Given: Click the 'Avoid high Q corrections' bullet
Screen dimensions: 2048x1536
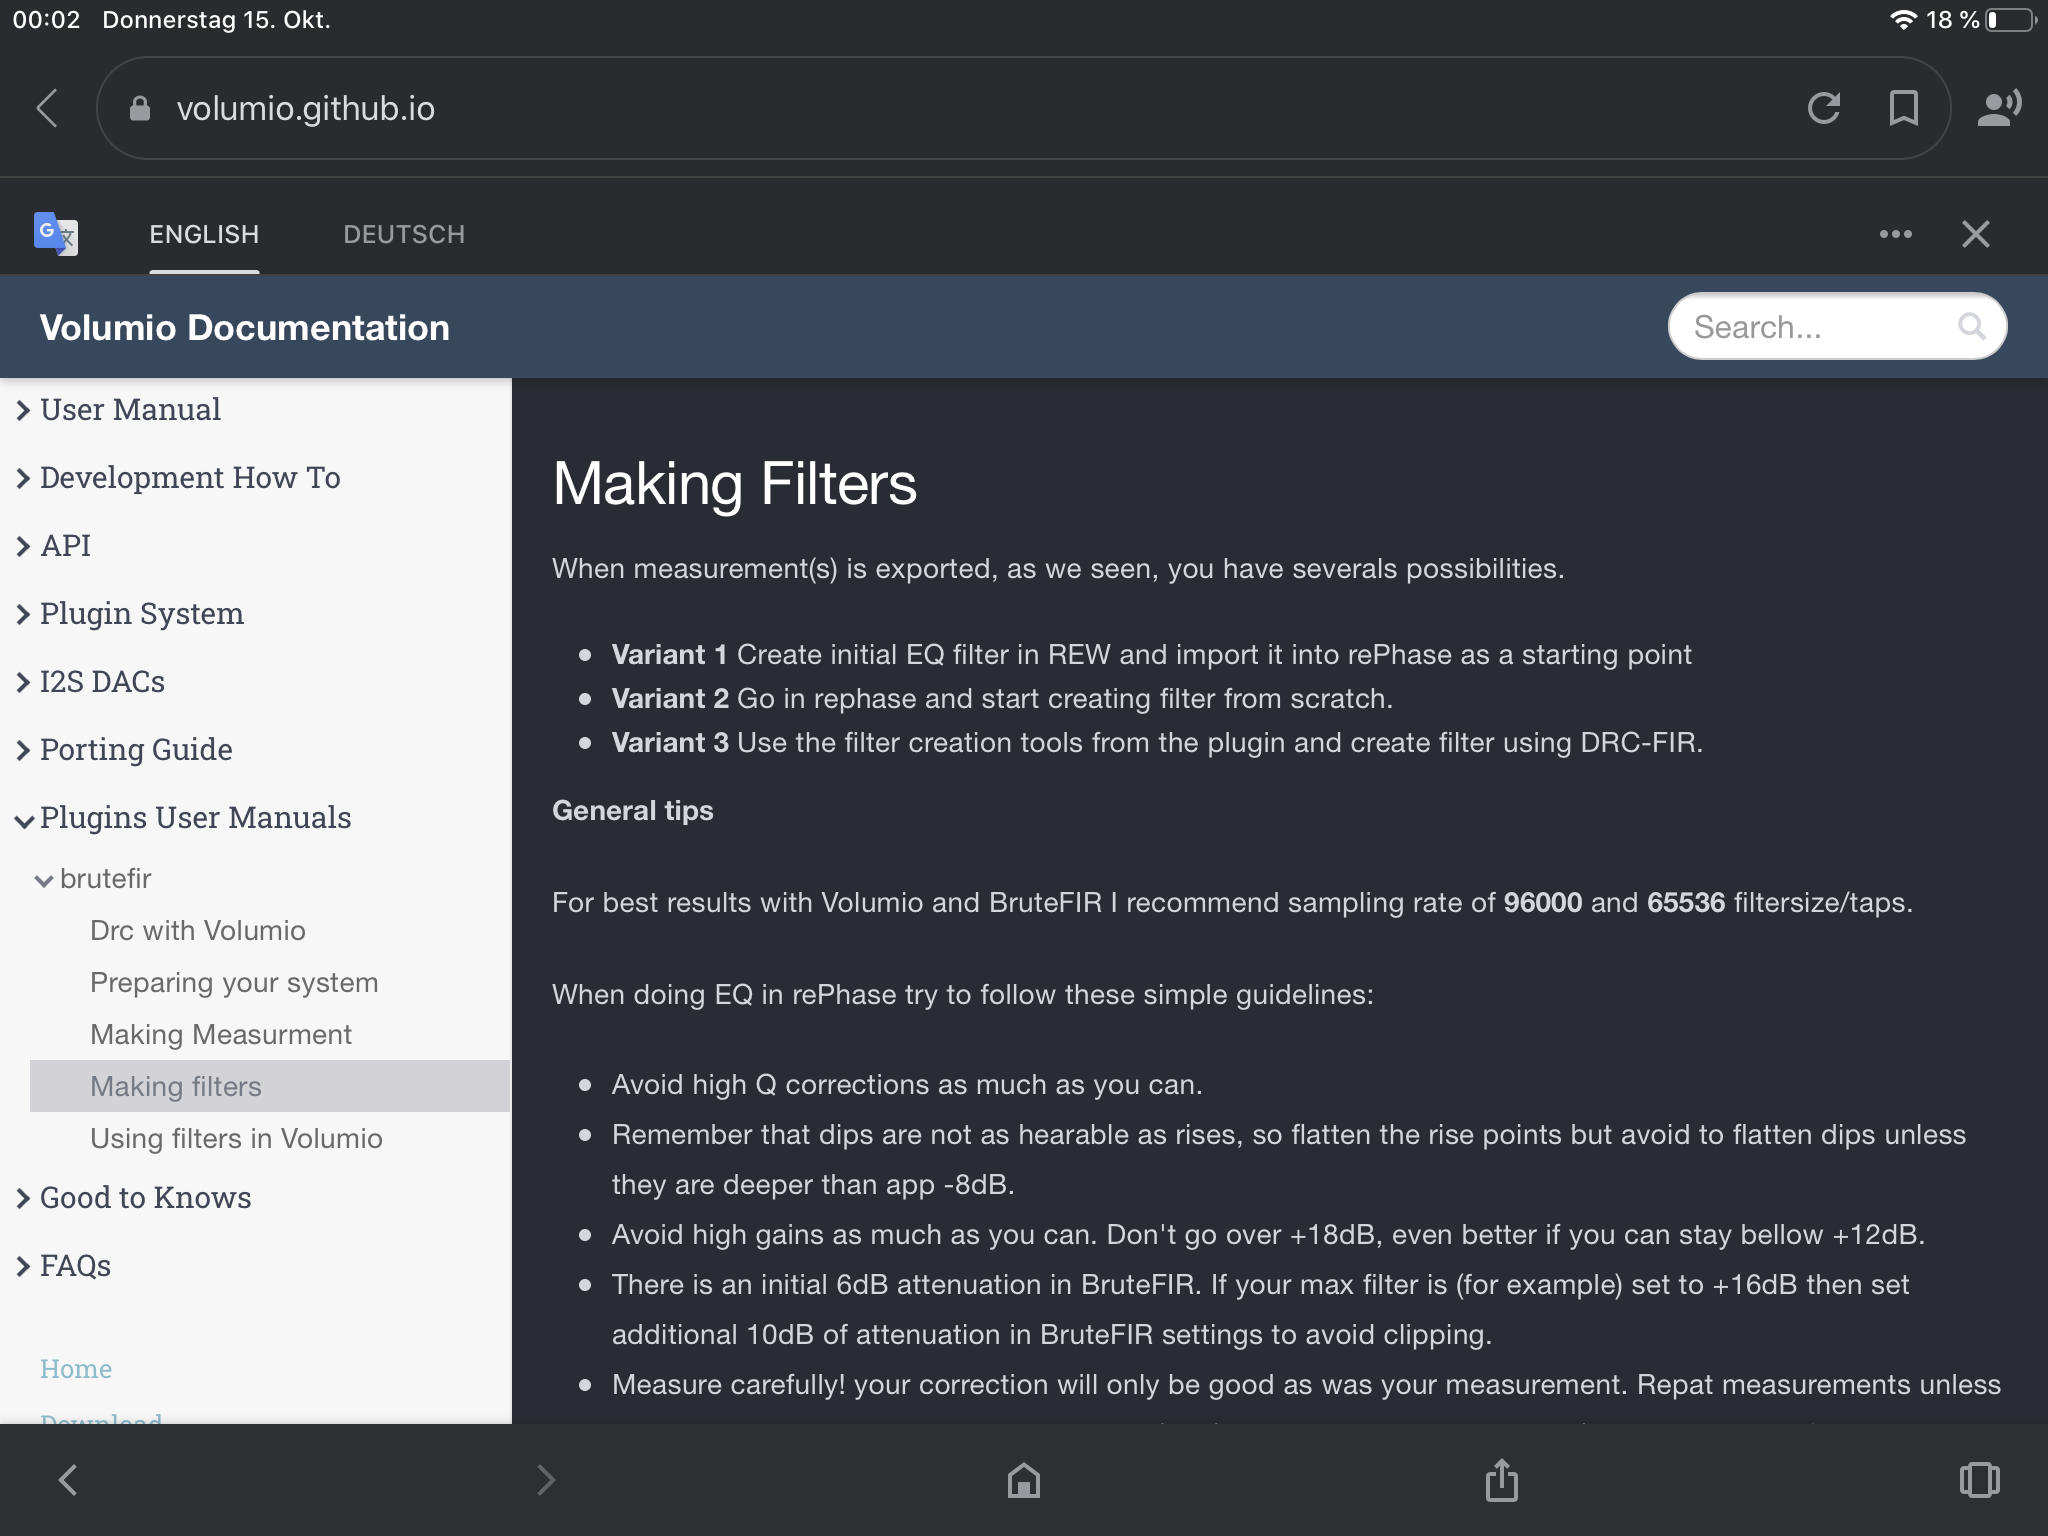Looking at the screenshot, I should click(907, 1084).
